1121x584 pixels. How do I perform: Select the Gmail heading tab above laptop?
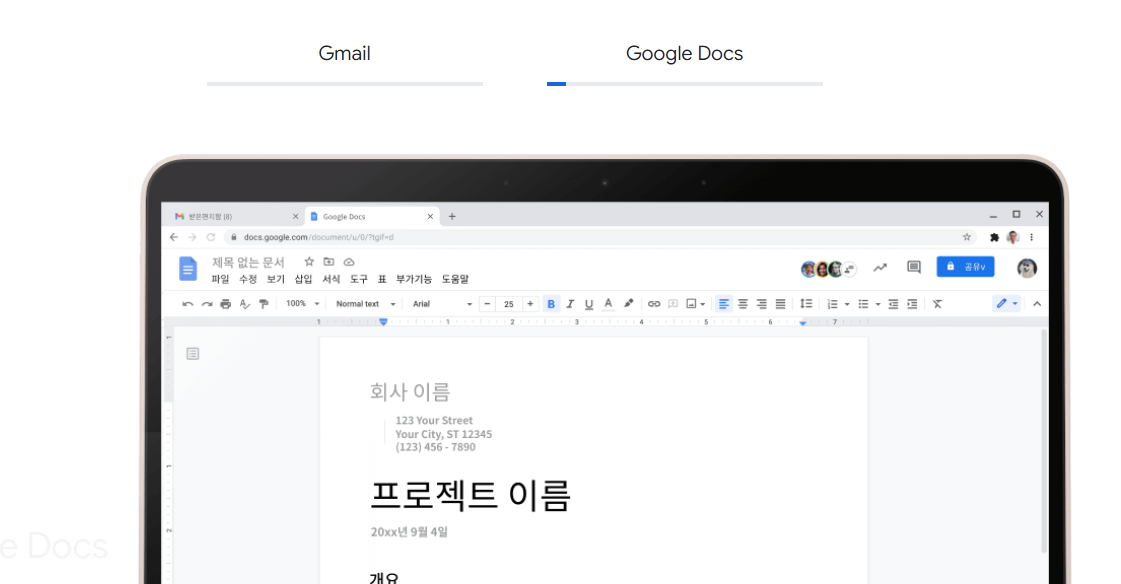coord(345,54)
